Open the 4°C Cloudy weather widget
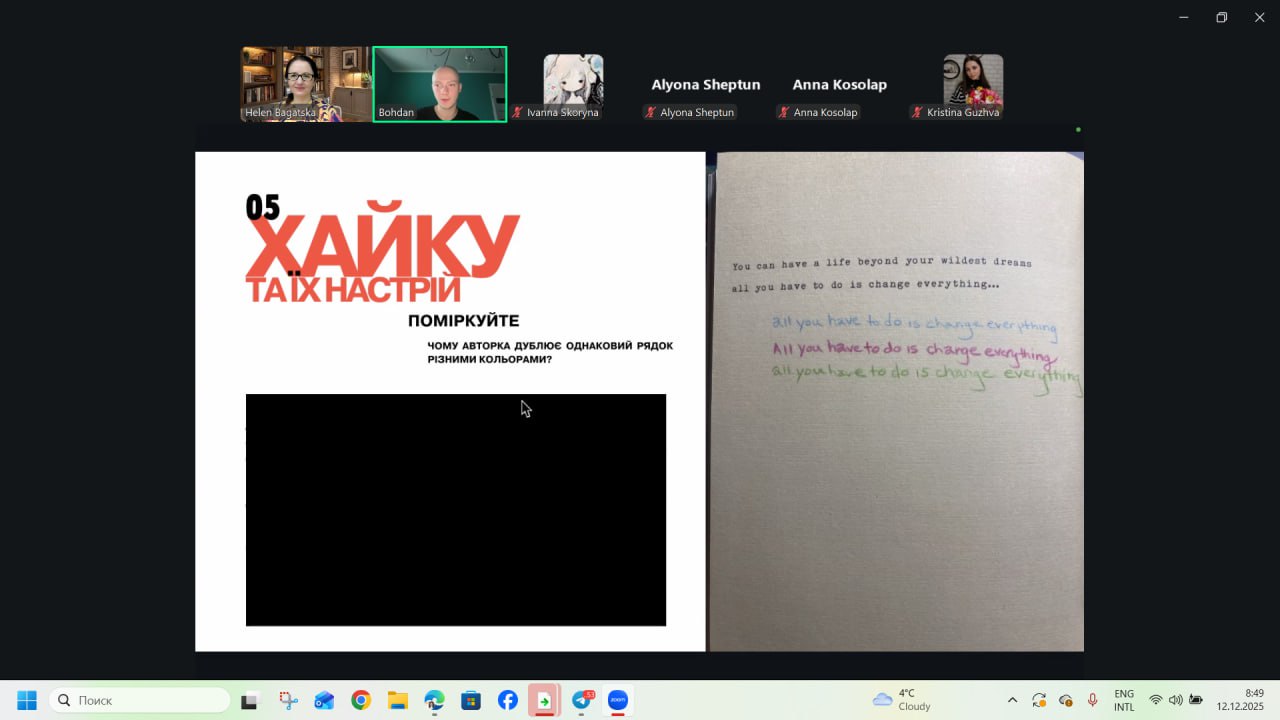 point(902,700)
